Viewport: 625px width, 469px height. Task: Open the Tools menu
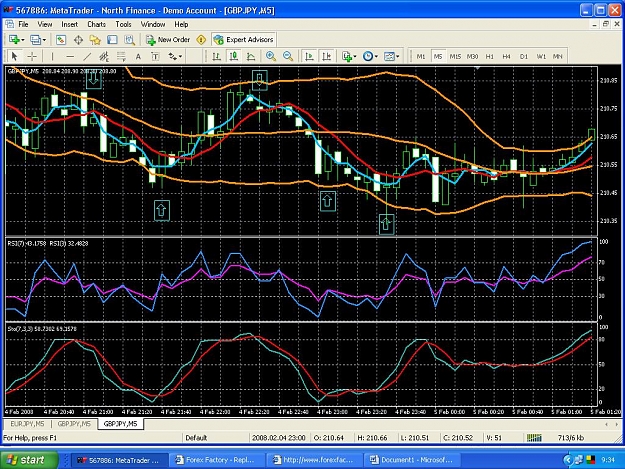point(124,24)
